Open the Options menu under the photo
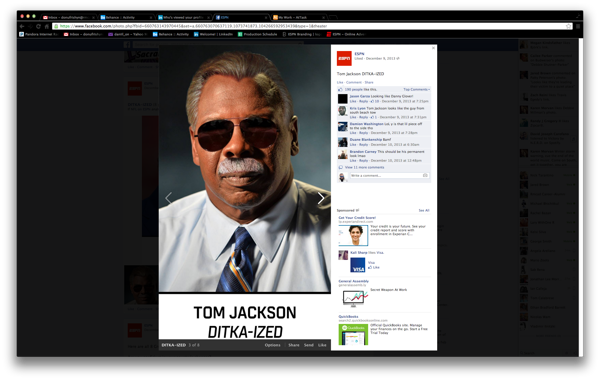Image resolution: width=600 pixels, height=380 pixels. coord(272,345)
